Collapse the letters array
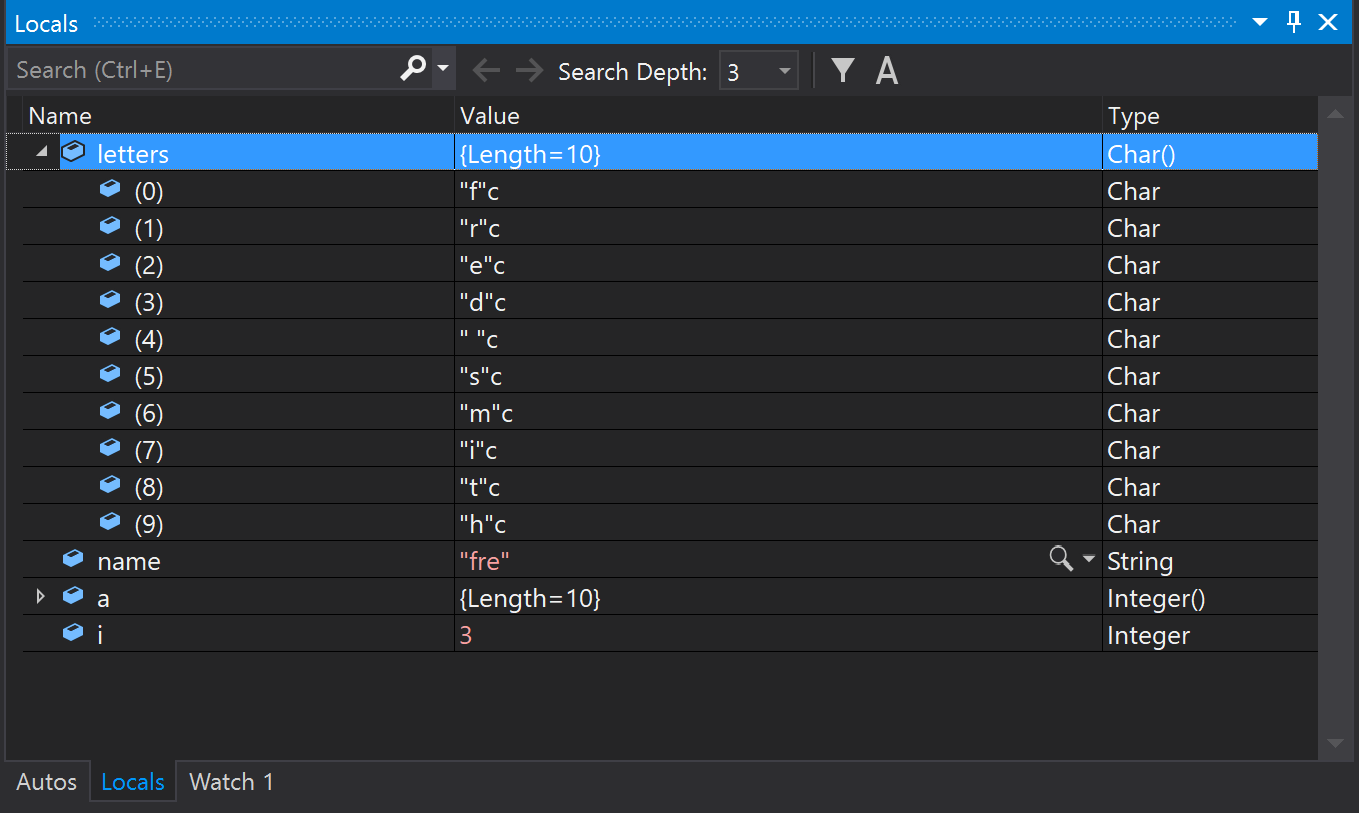 41,151
